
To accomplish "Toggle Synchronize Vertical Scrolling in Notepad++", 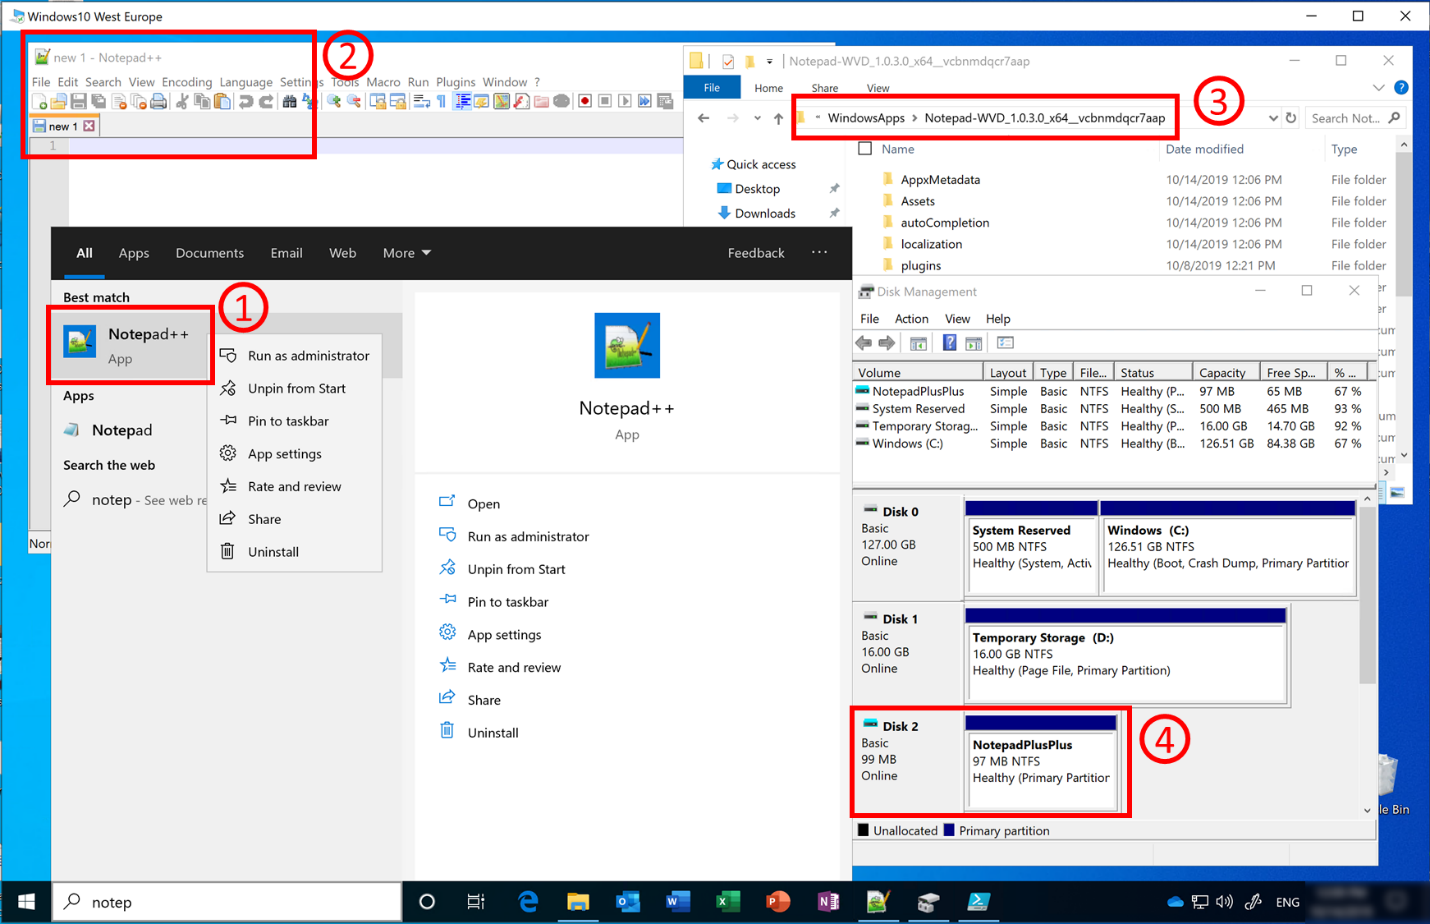I will [x=377, y=100].
